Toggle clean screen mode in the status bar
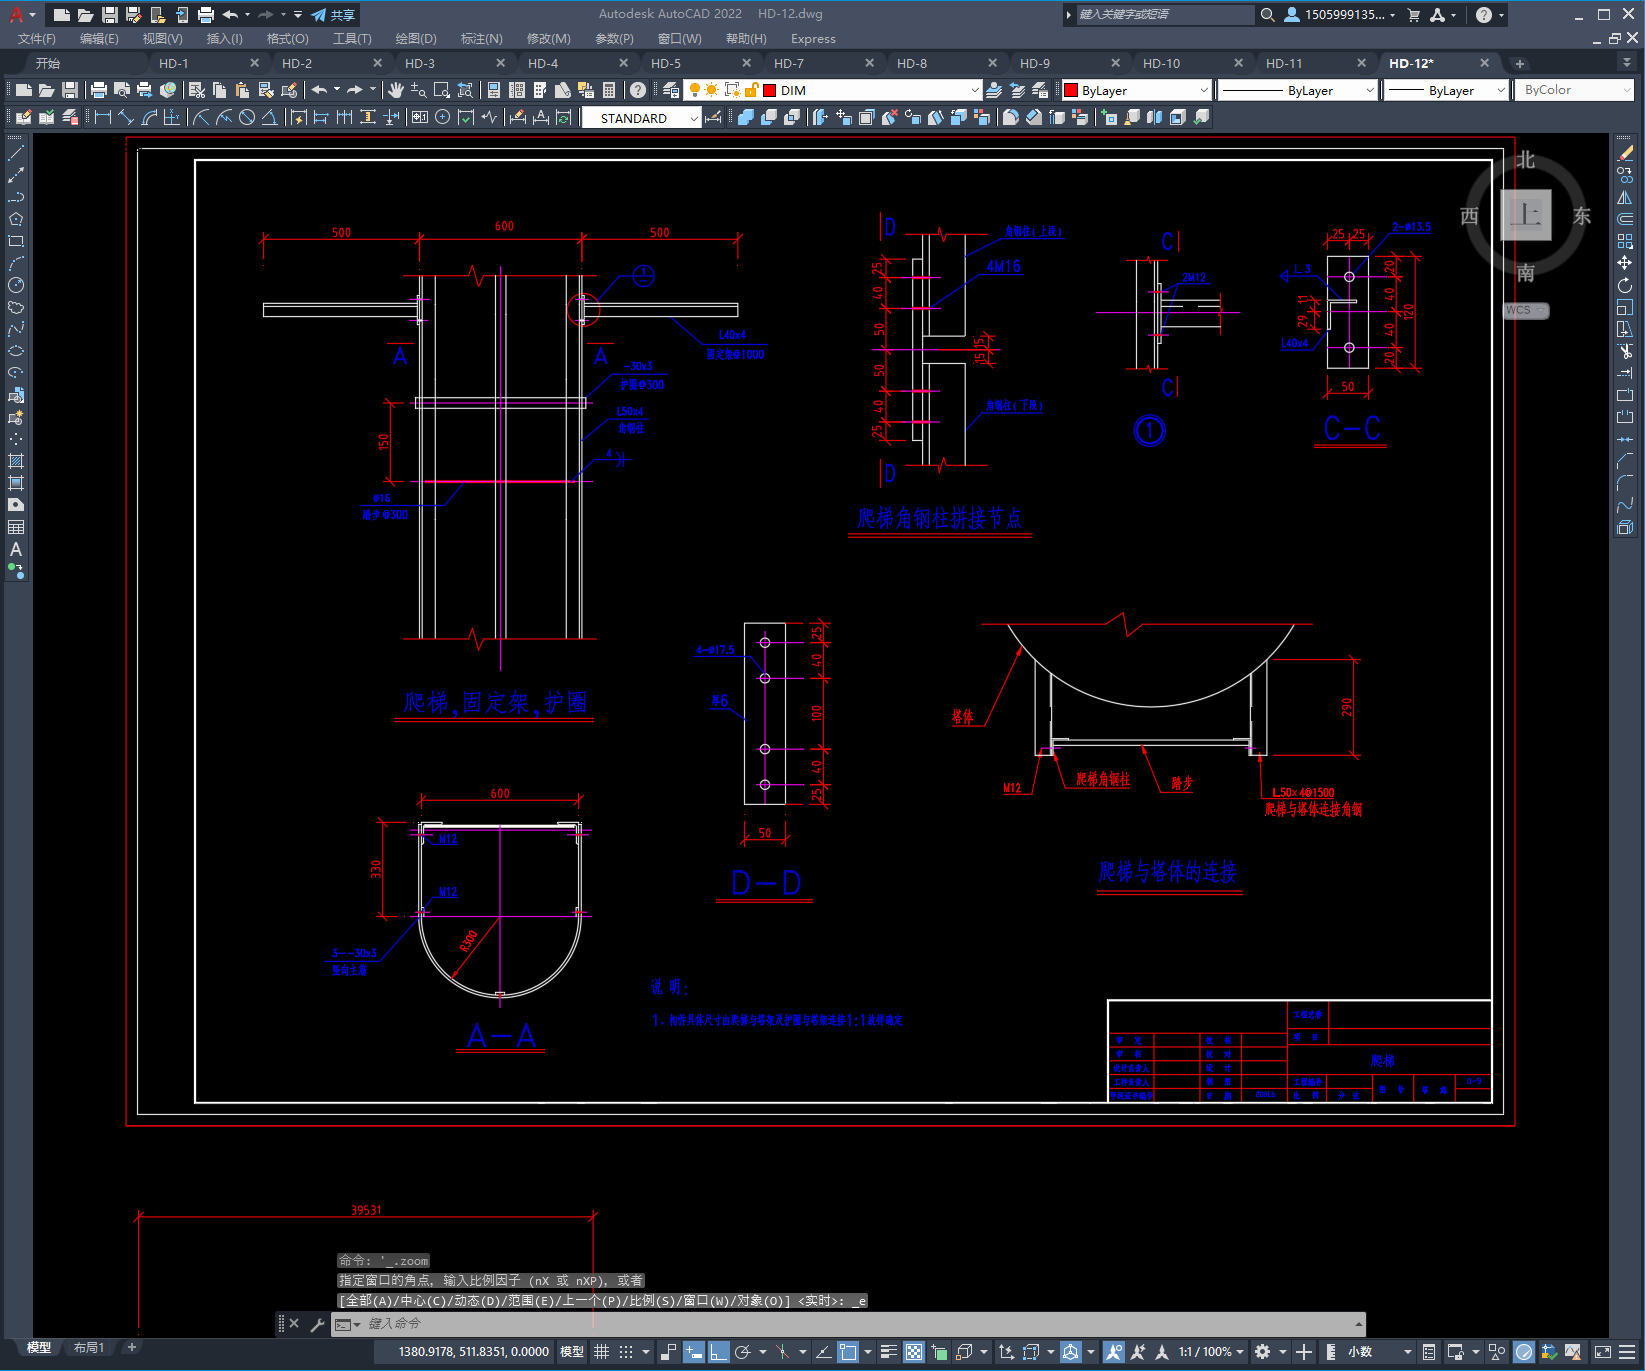Viewport: 1645px width, 1371px height. (1602, 1352)
